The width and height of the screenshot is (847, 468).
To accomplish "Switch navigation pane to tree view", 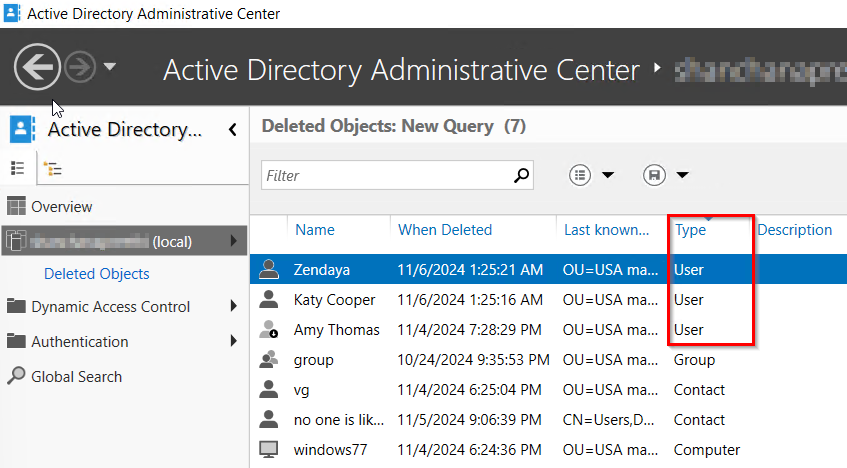I will pyautogui.click(x=53, y=168).
